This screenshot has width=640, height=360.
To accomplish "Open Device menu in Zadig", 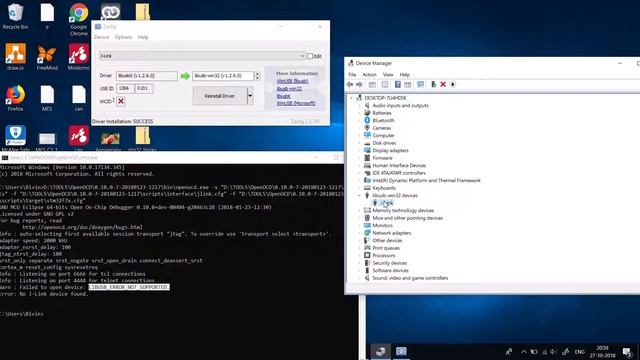I will pyautogui.click(x=101, y=37).
